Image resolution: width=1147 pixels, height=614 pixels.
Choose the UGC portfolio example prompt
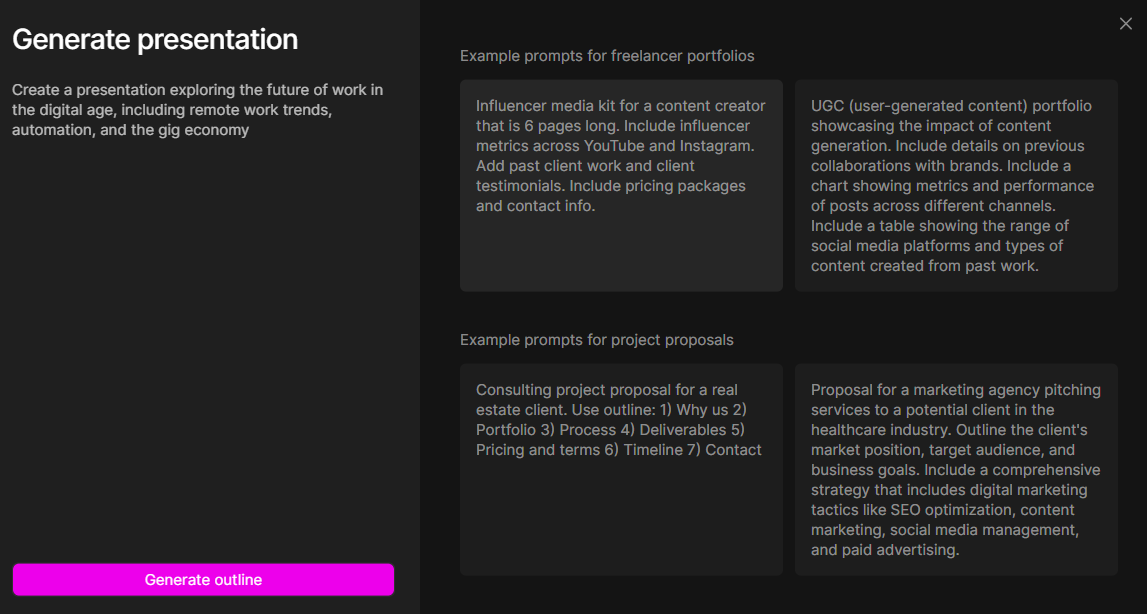coord(956,186)
